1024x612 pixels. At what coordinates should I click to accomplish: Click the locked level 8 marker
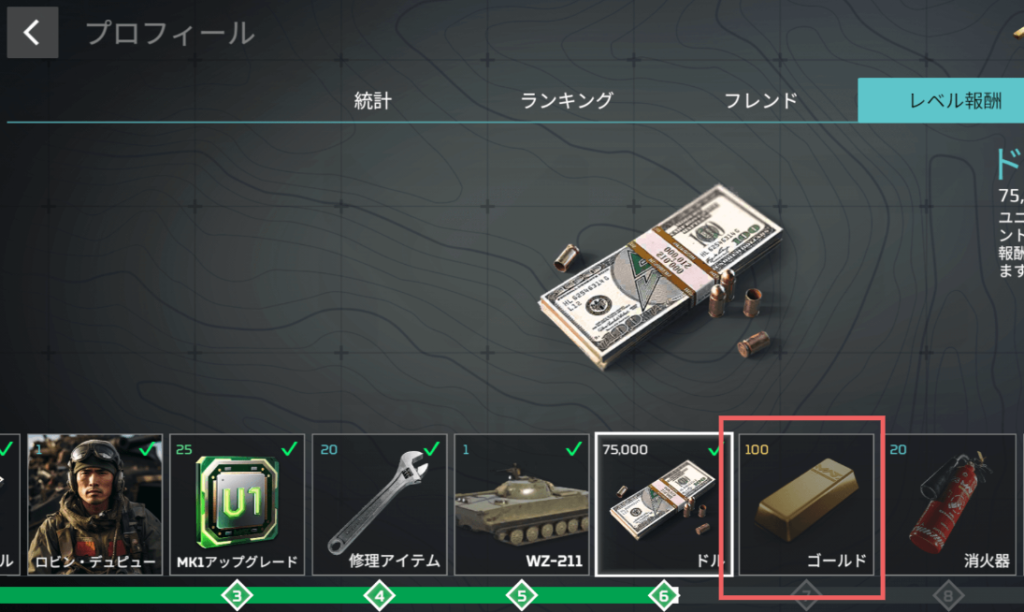click(948, 596)
